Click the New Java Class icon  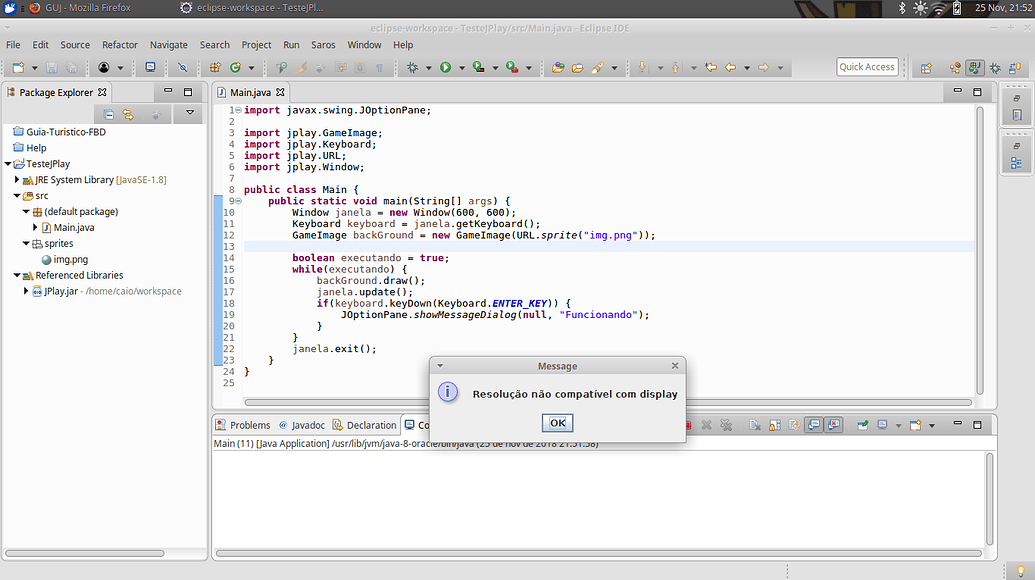click(x=235, y=68)
